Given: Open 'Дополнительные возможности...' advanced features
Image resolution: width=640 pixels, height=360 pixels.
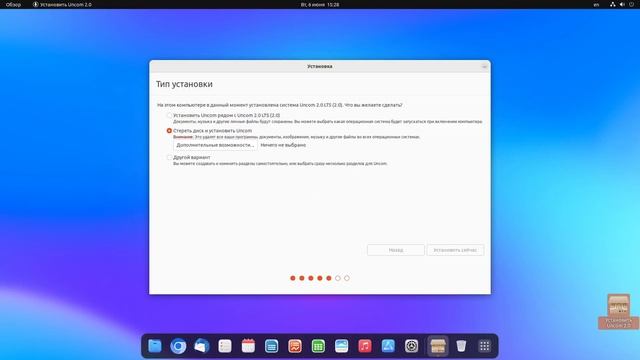Looking at the screenshot, I should [215, 145].
